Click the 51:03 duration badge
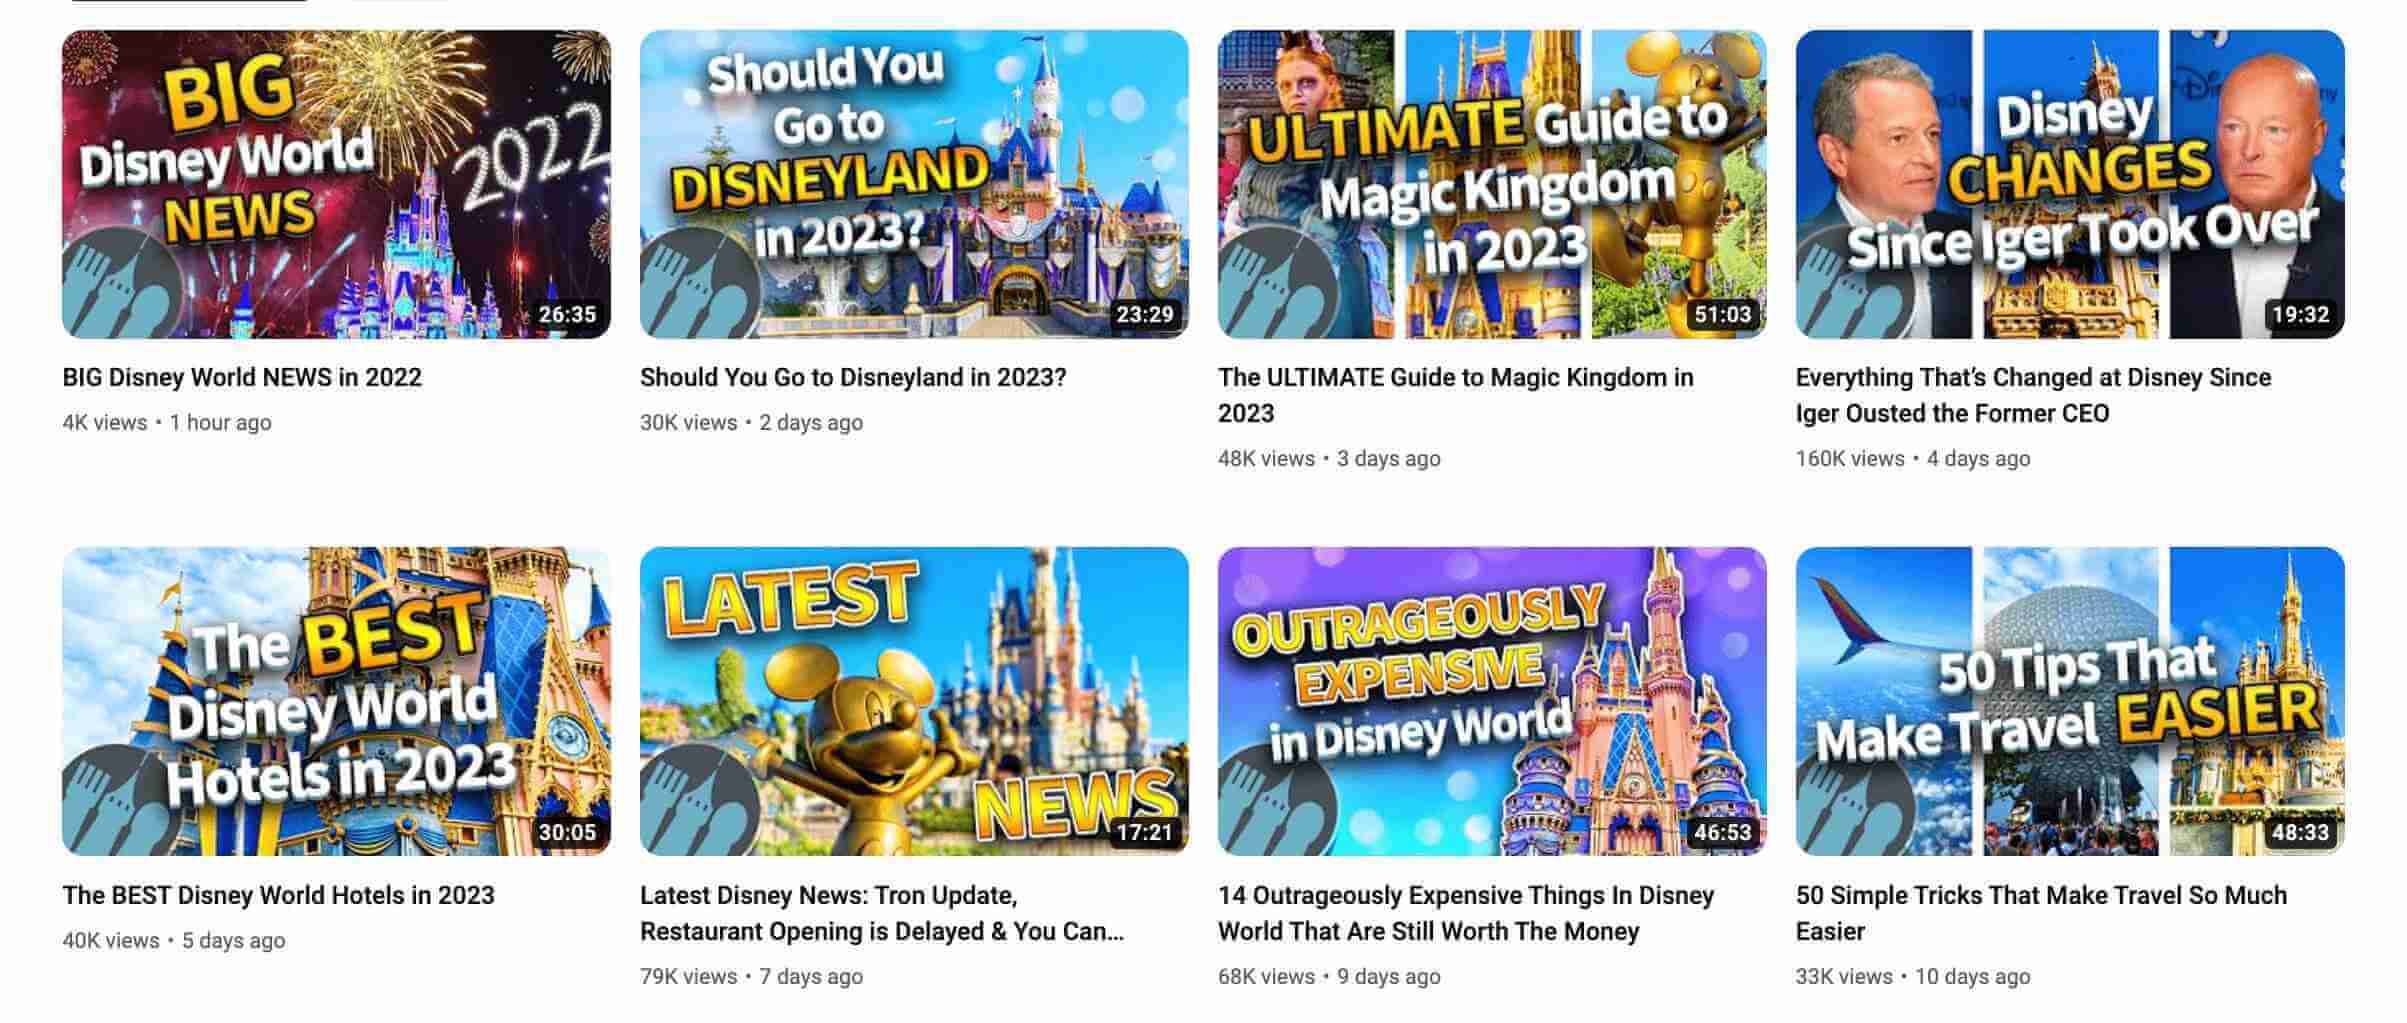This screenshot has height=1023, width=2407. click(x=1722, y=314)
